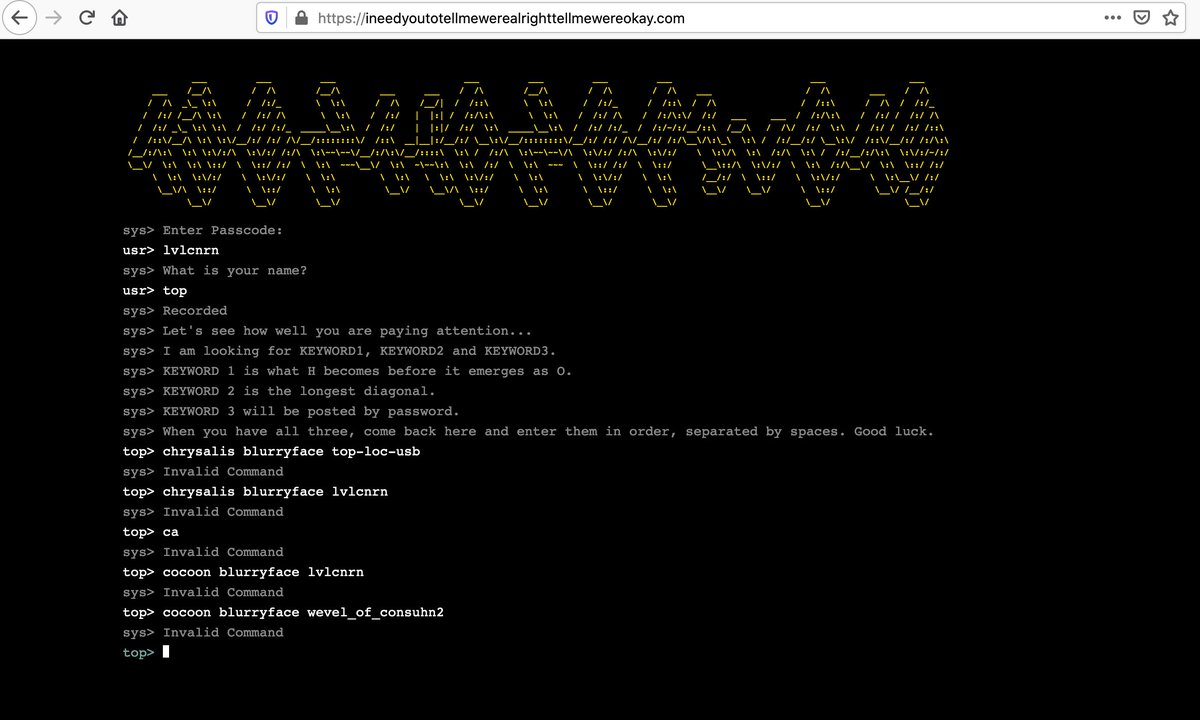Select the 'KEYWORD 2 is the longest diagonal' line
Image resolution: width=1200 pixels, height=720 pixels.
(x=279, y=391)
